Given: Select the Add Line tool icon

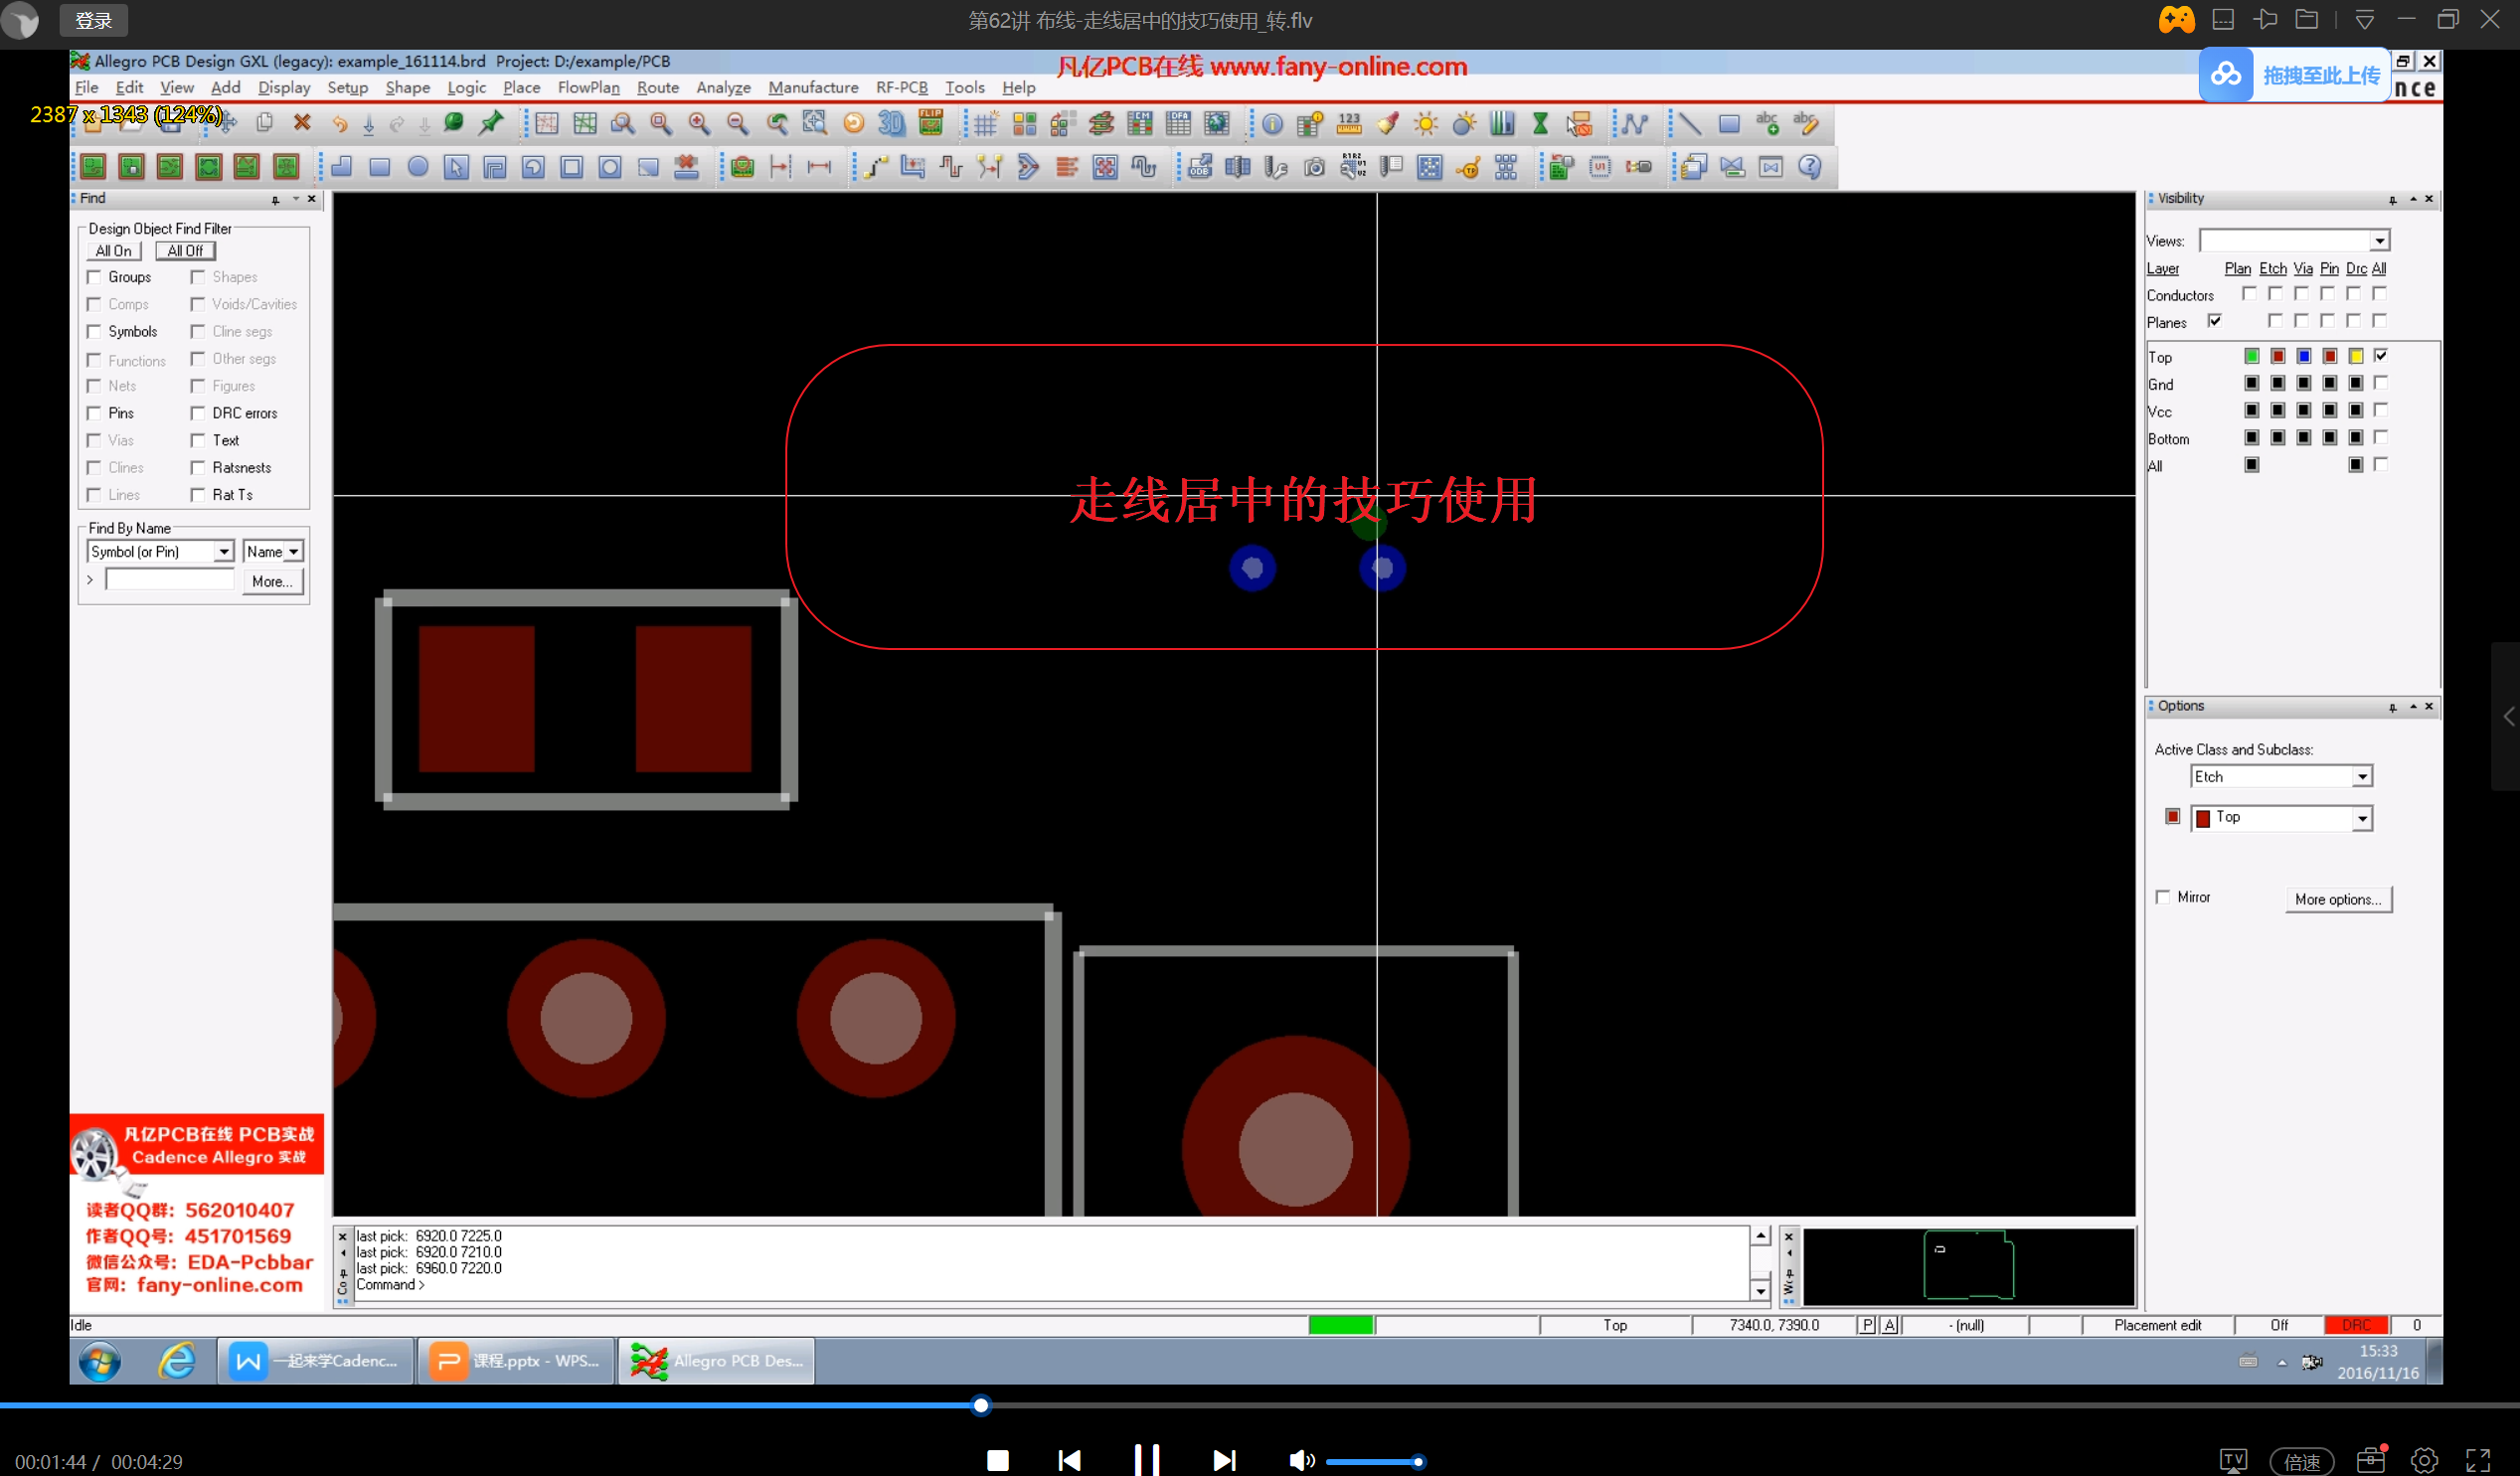Looking at the screenshot, I should pos(1690,124).
